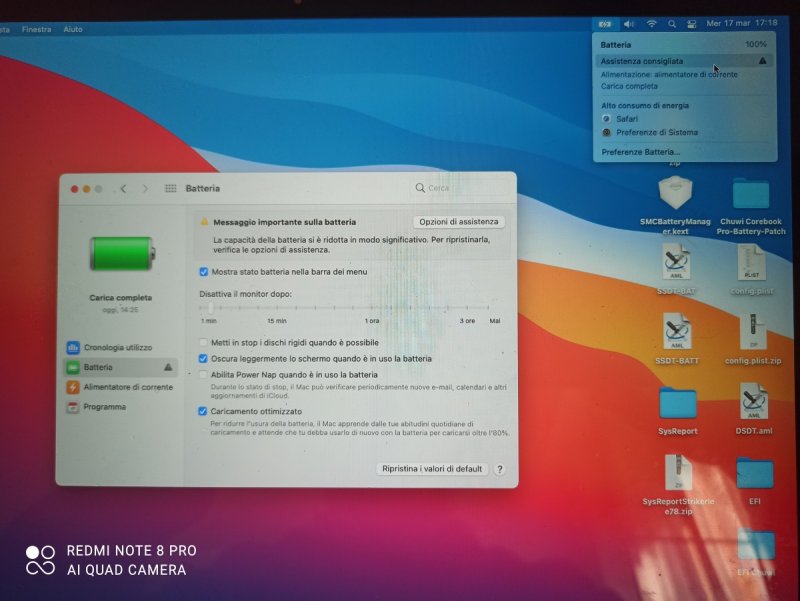Open help question mark button
Screen dimensions: 800x601
(x=500, y=469)
